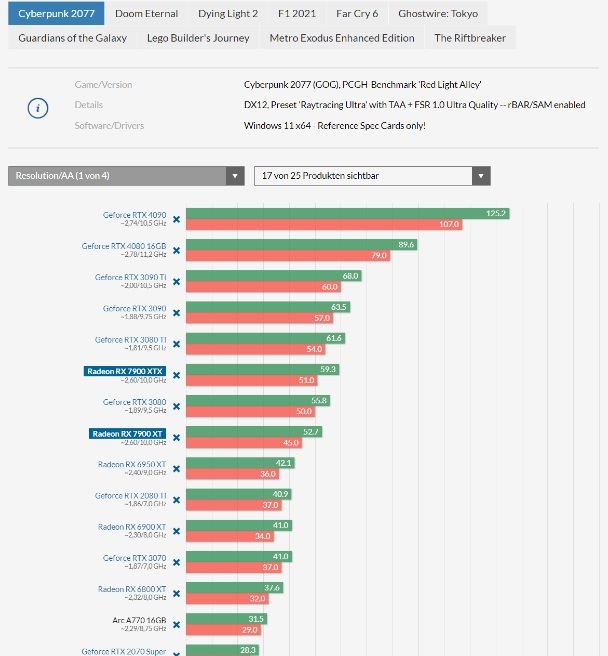Remove Geforce RTX 3090 Ti via X icon
The image size is (608, 656).
177,282
